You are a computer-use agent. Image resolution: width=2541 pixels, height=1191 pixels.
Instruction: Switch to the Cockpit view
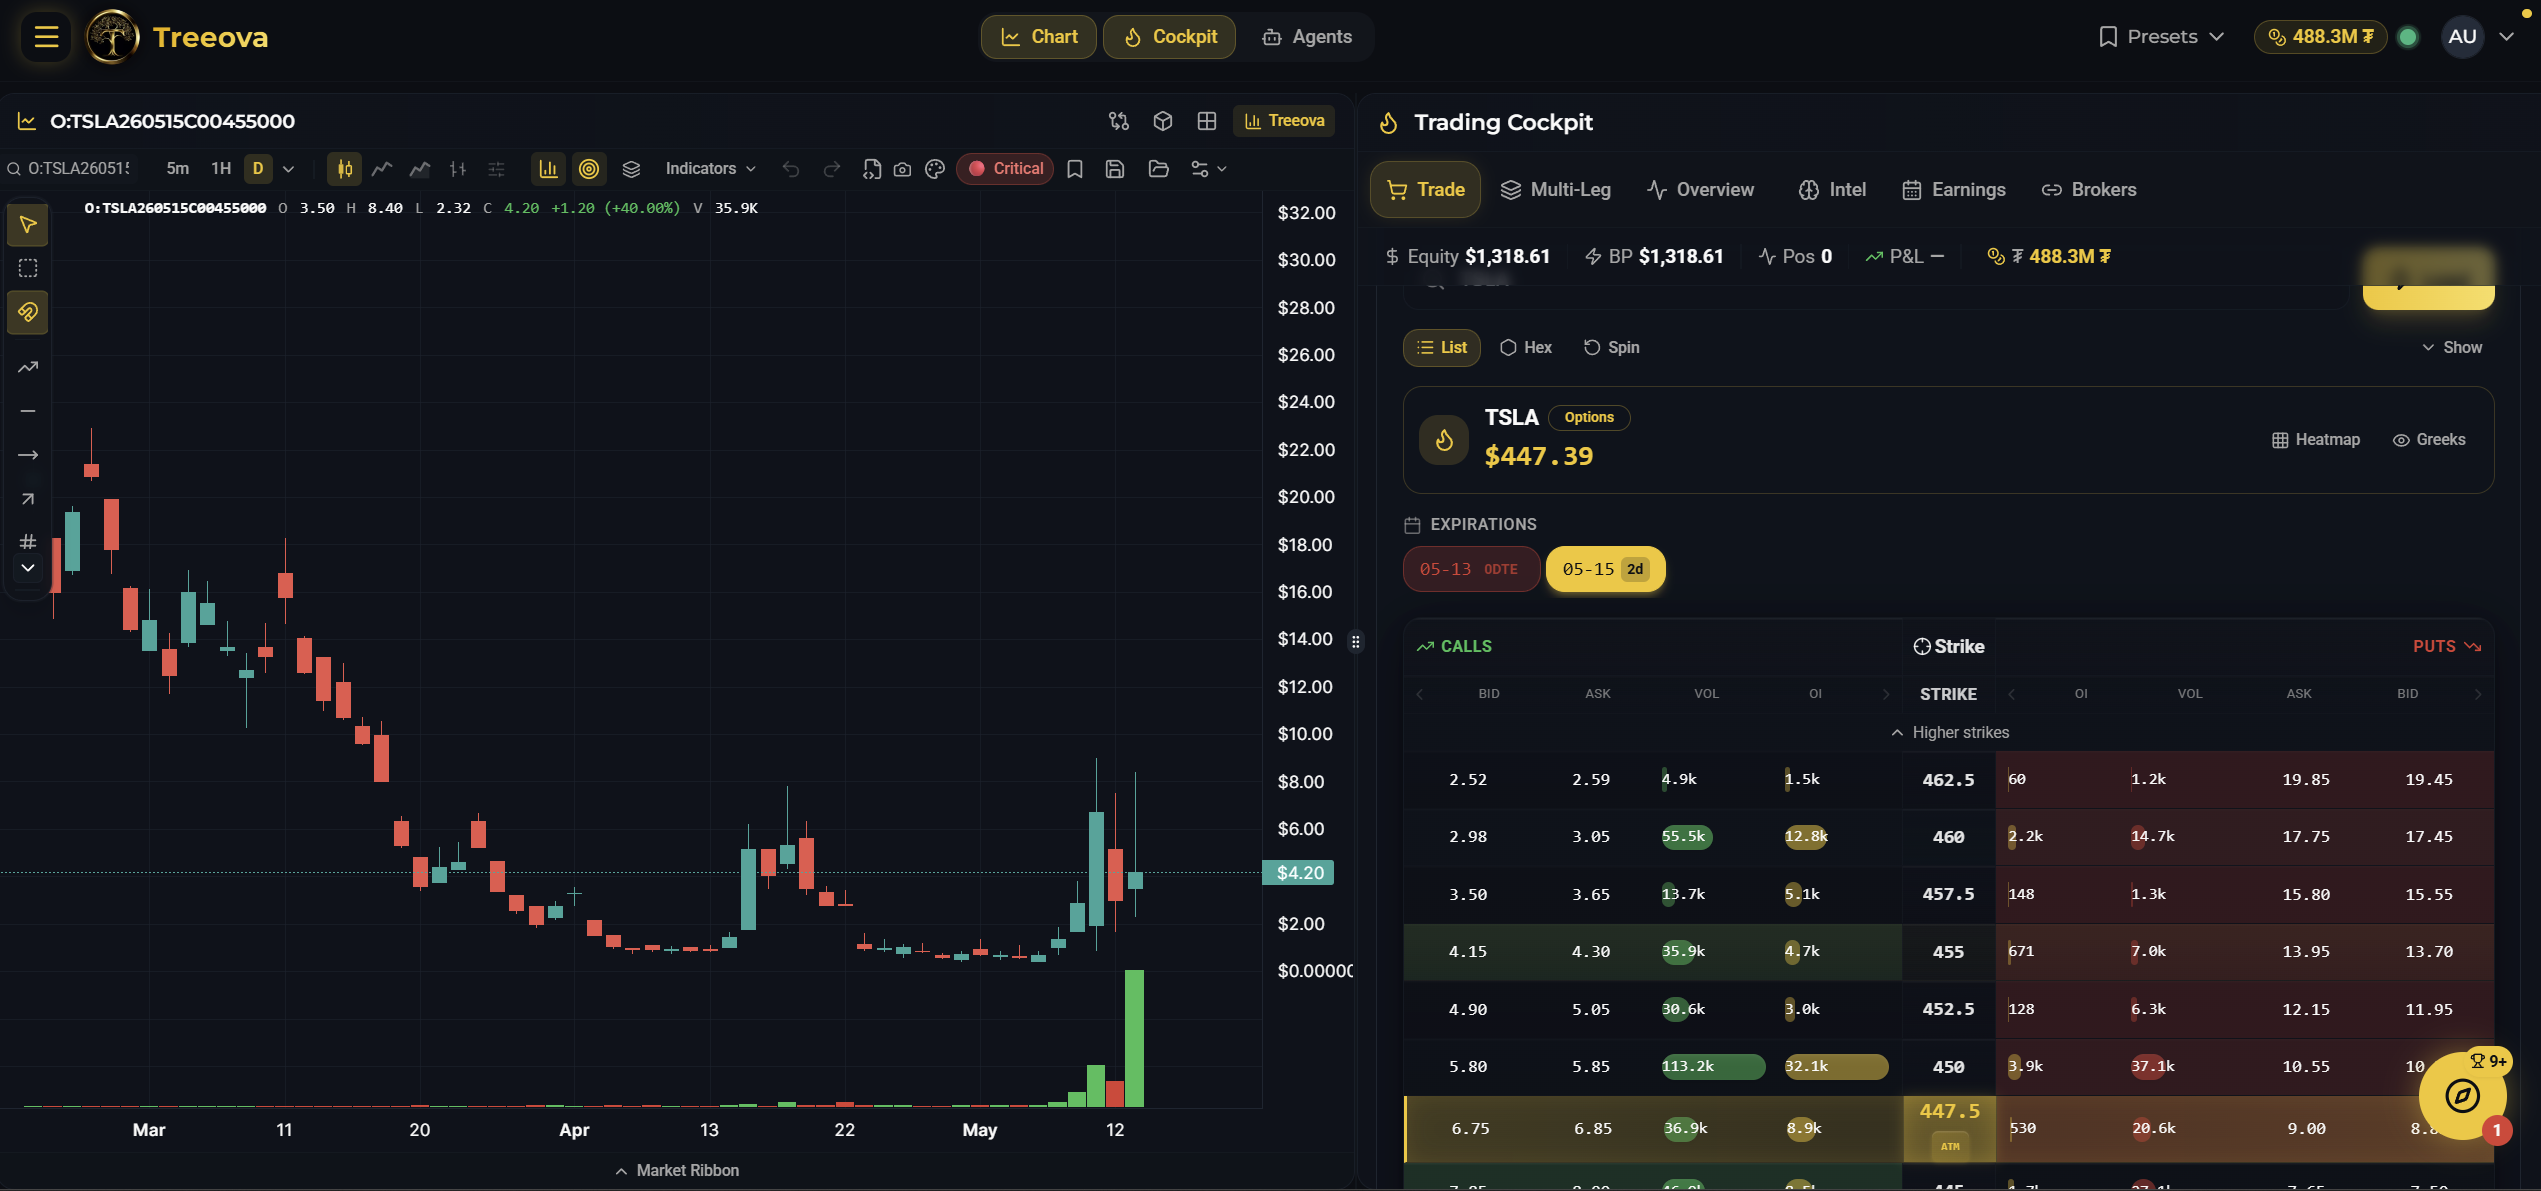click(1170, 37)
